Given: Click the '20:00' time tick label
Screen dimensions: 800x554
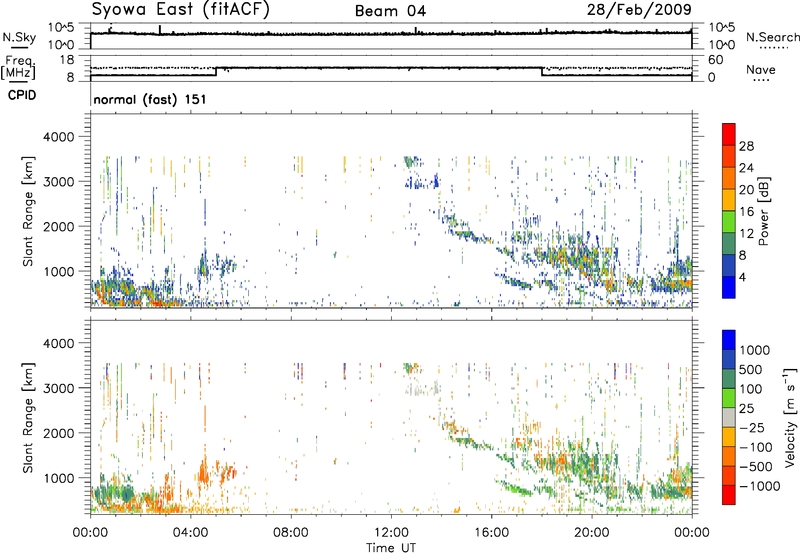Looking at the screenshot, I should (591, 533).
